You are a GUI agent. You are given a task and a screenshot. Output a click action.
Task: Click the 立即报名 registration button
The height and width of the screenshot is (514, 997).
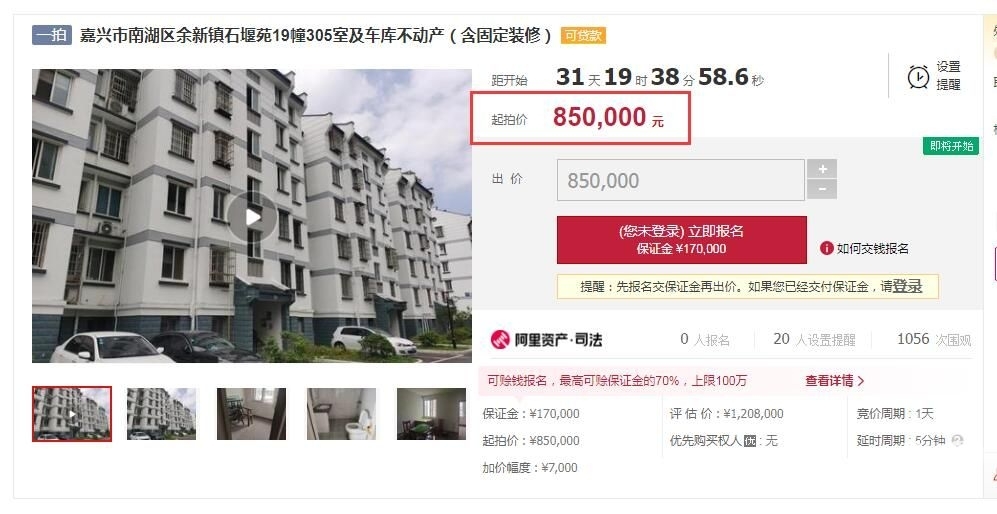682,240
